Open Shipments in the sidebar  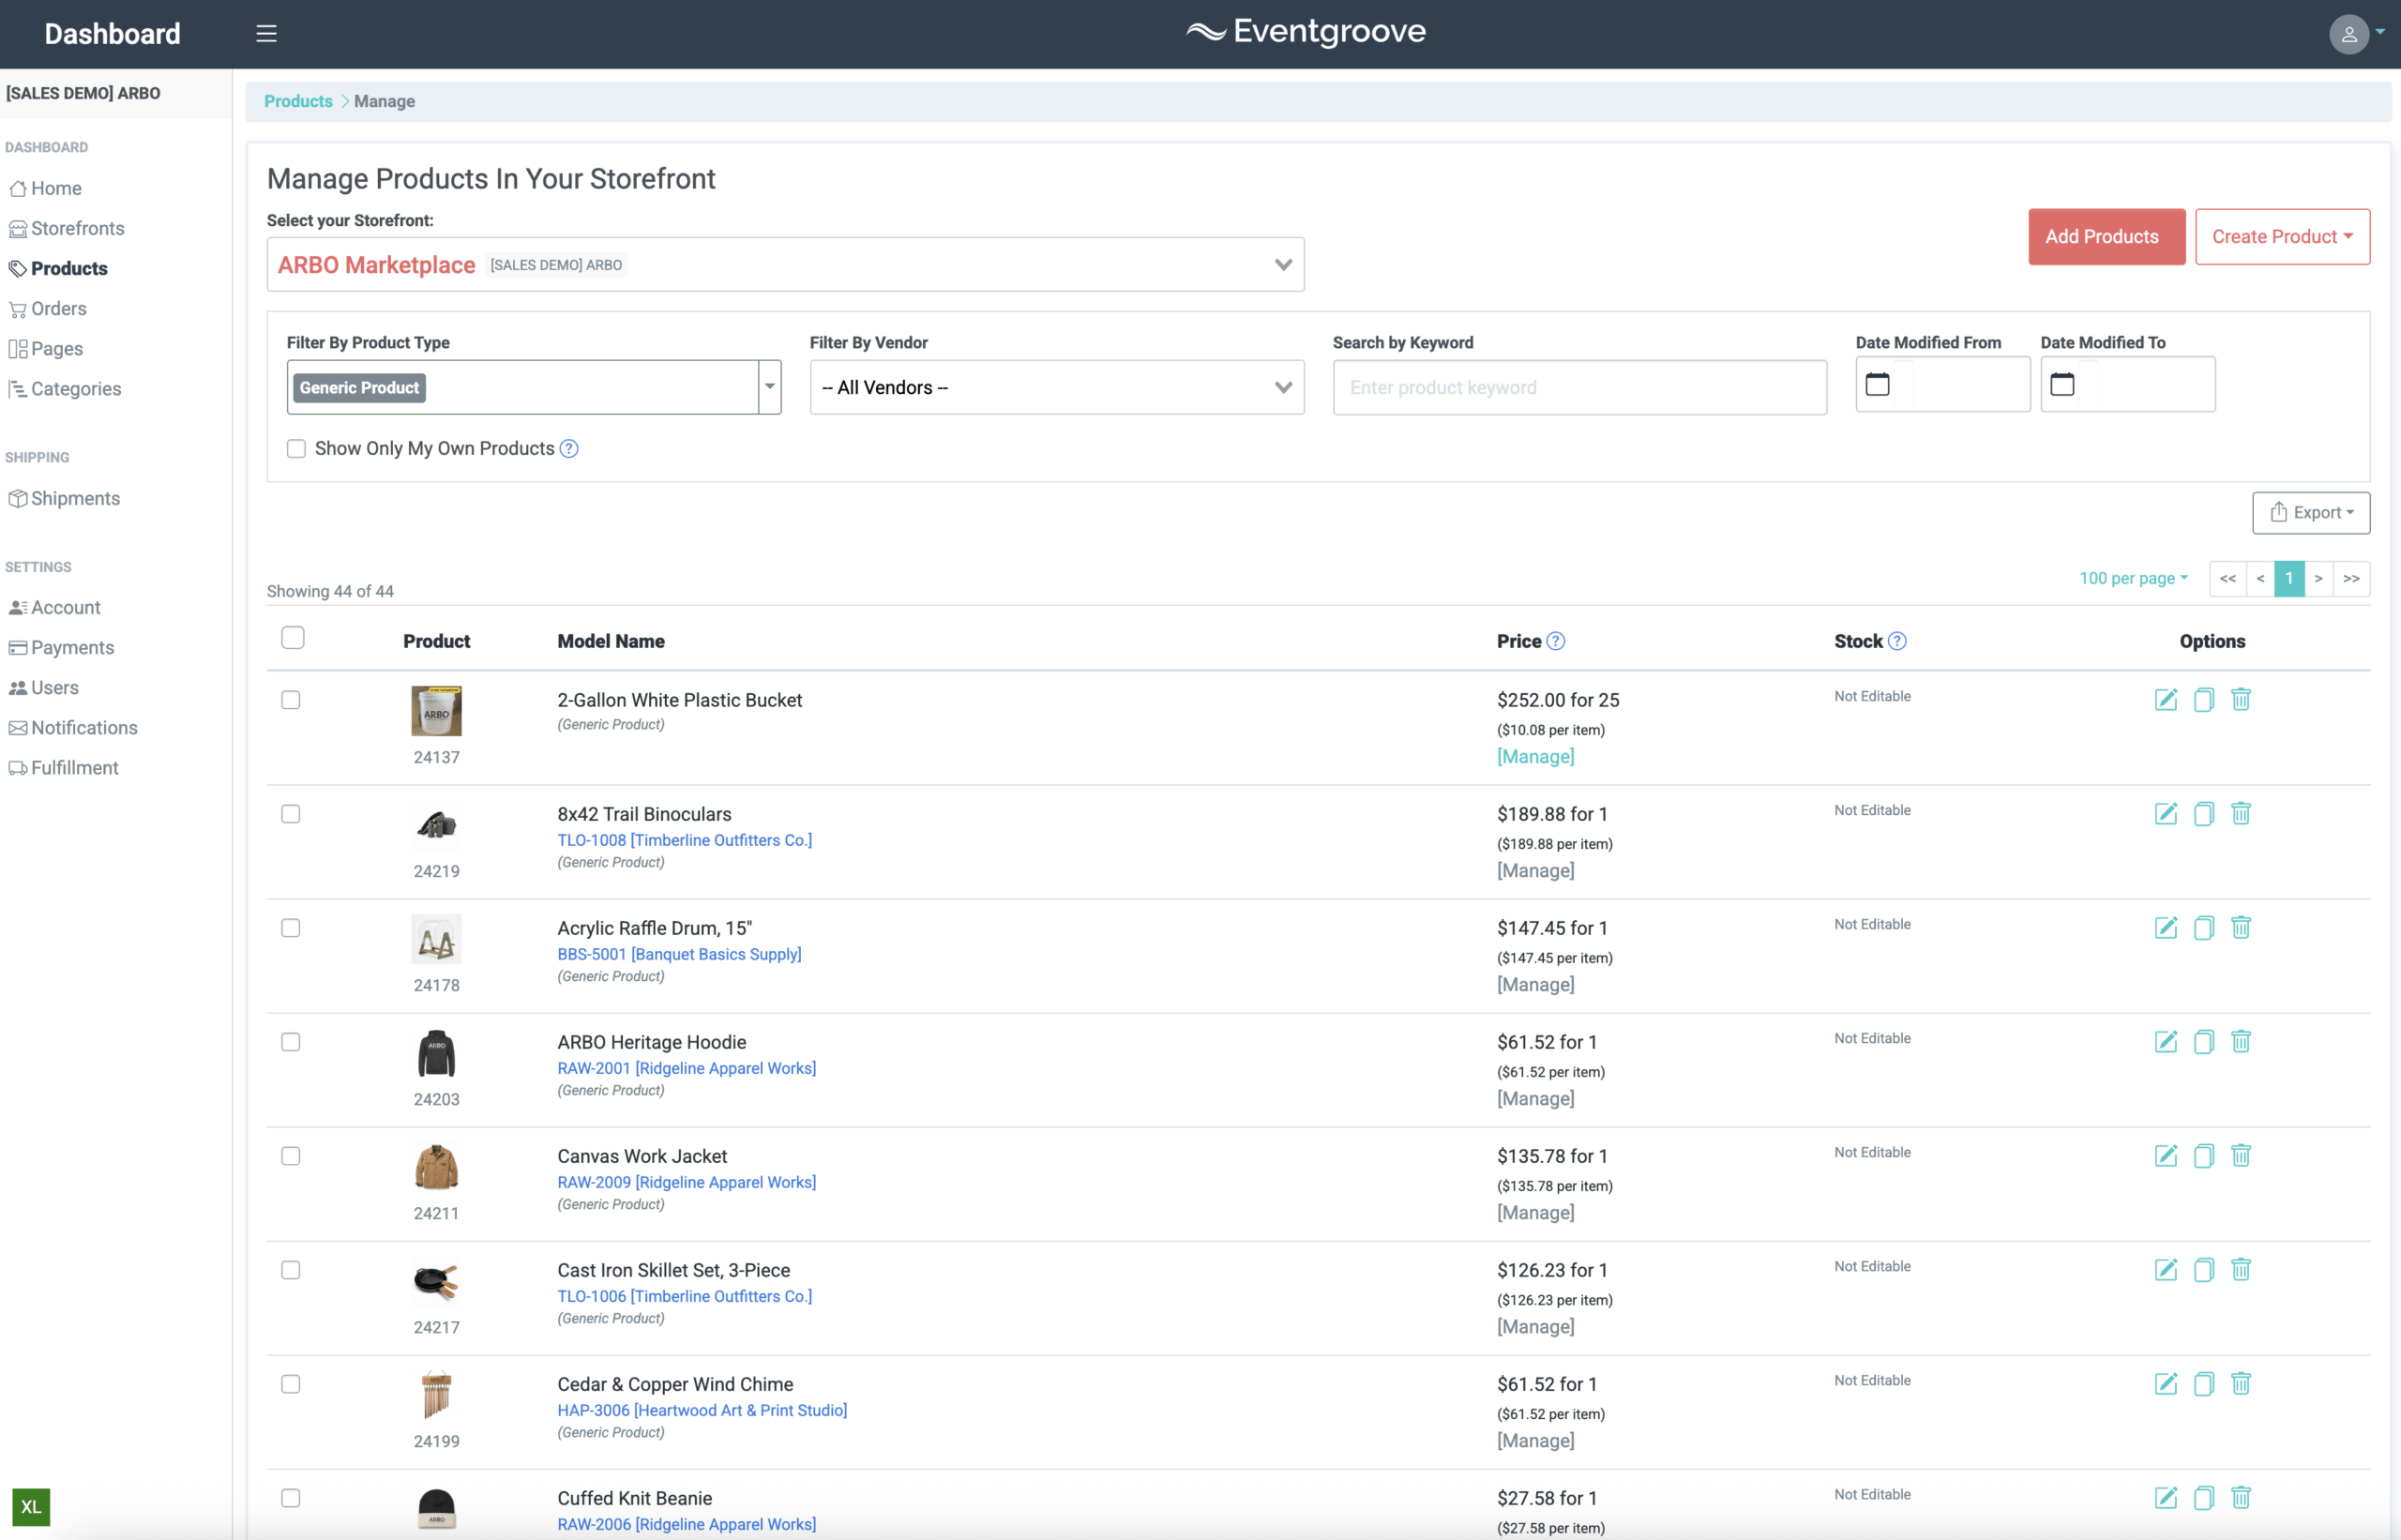click(x=65, y=498)
